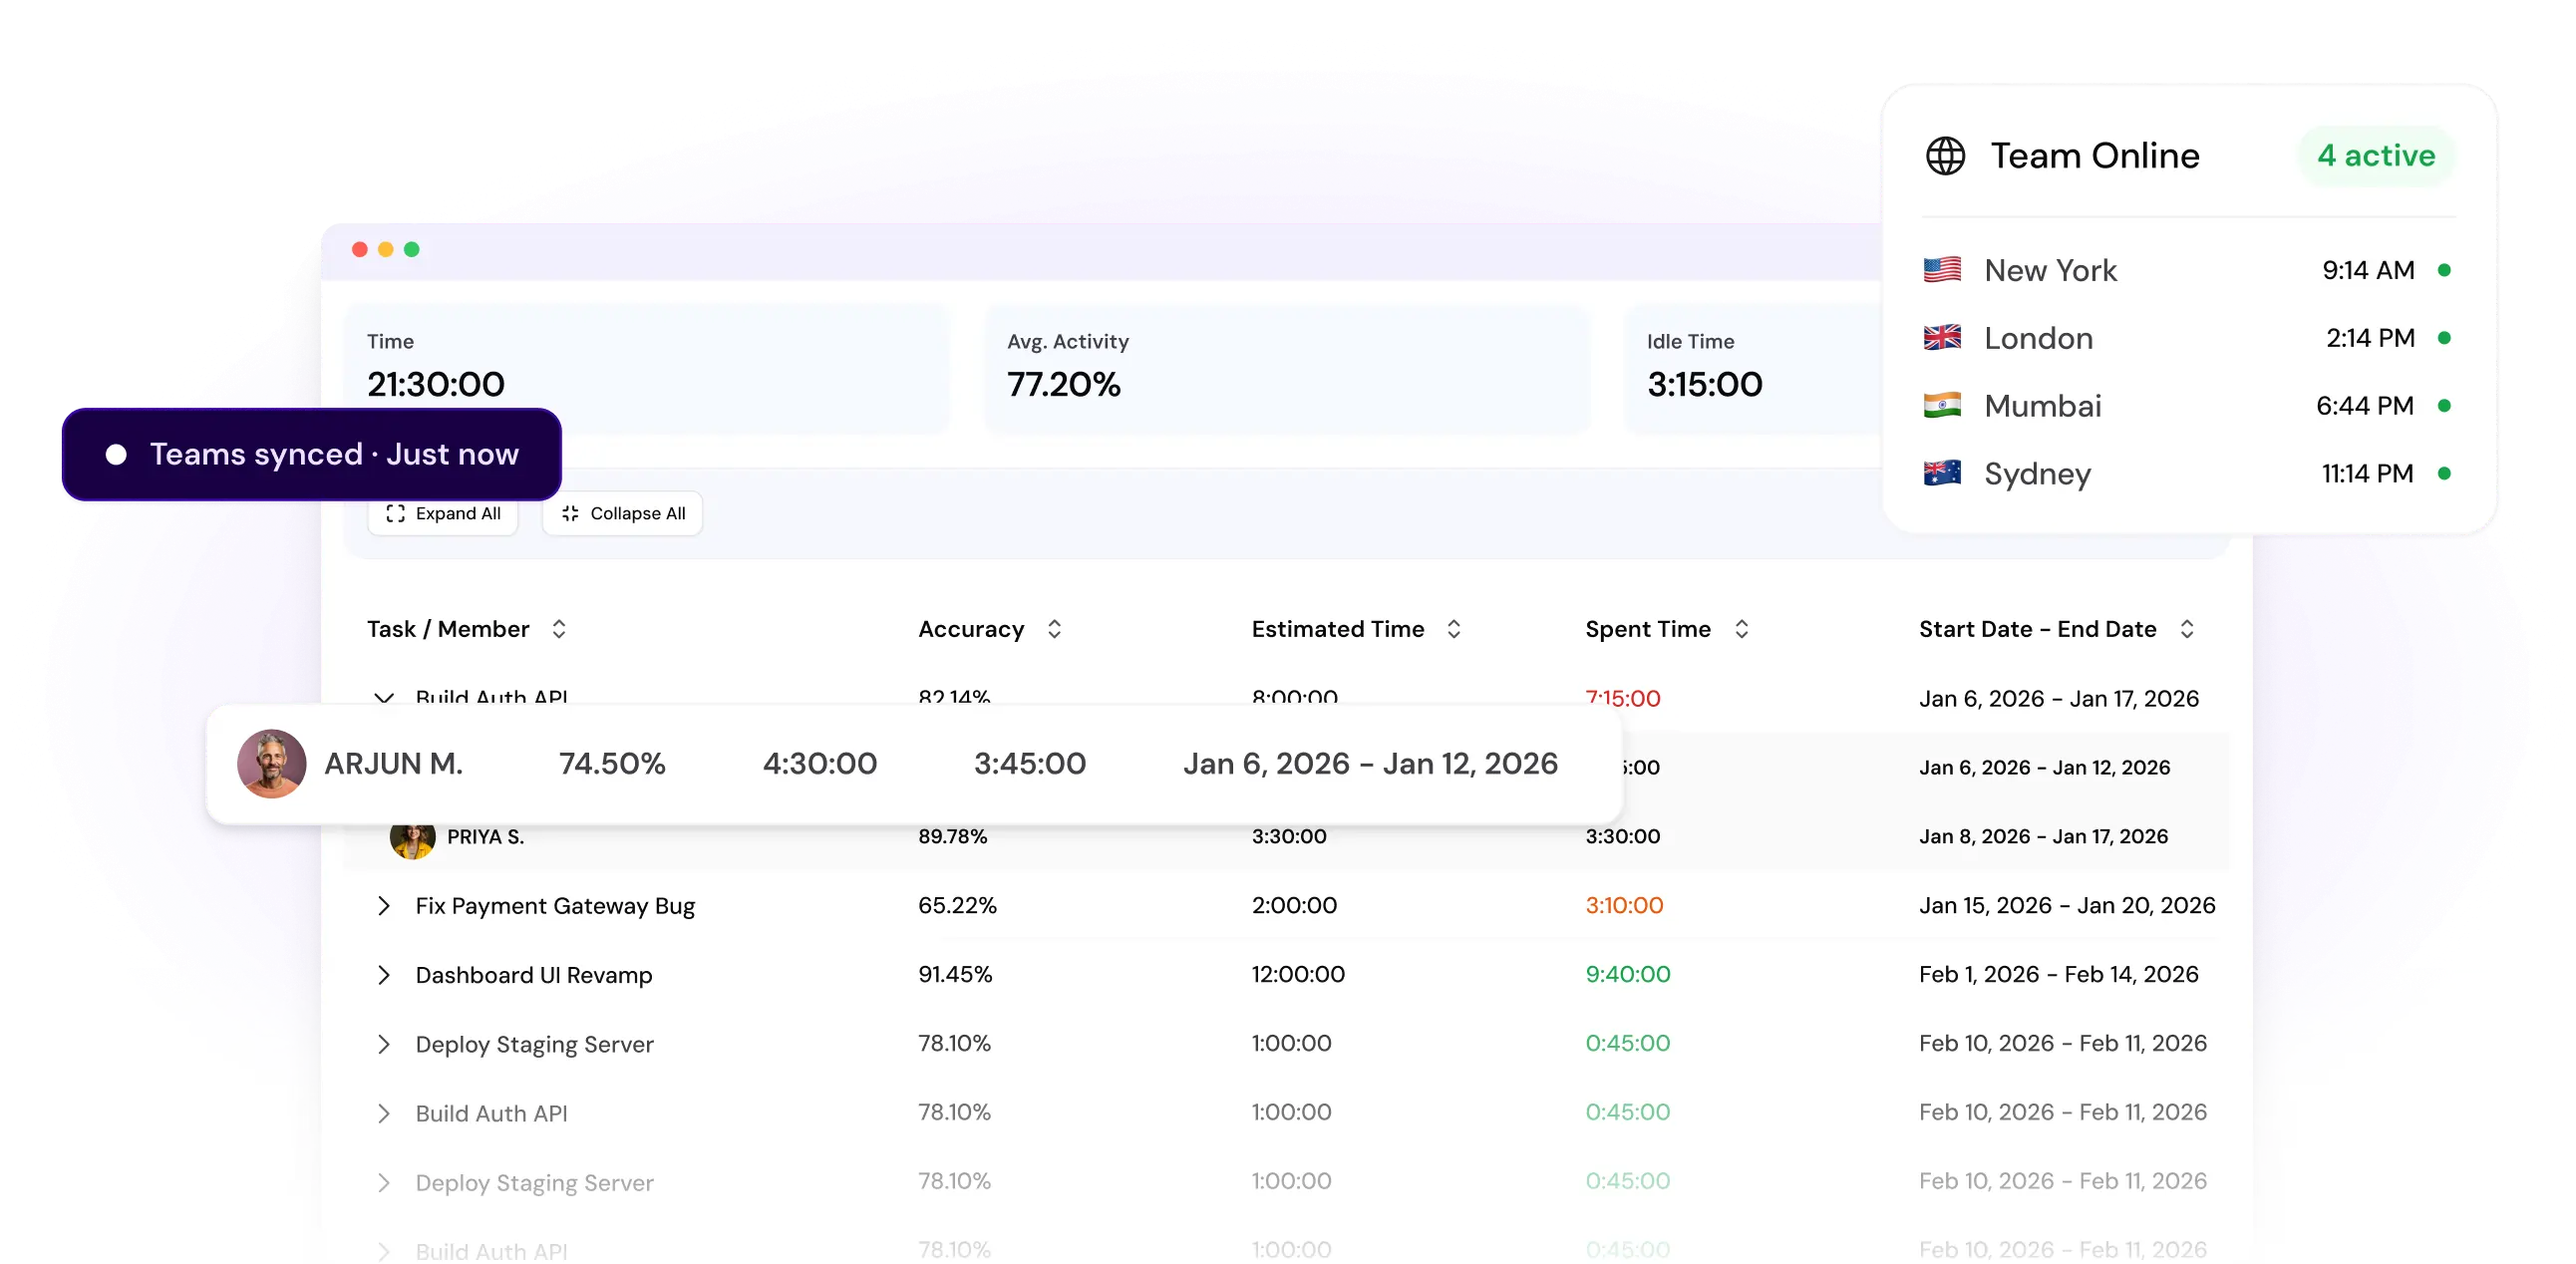
Task: Click Arjun M. avatar photo
Action: coord(271,764)
